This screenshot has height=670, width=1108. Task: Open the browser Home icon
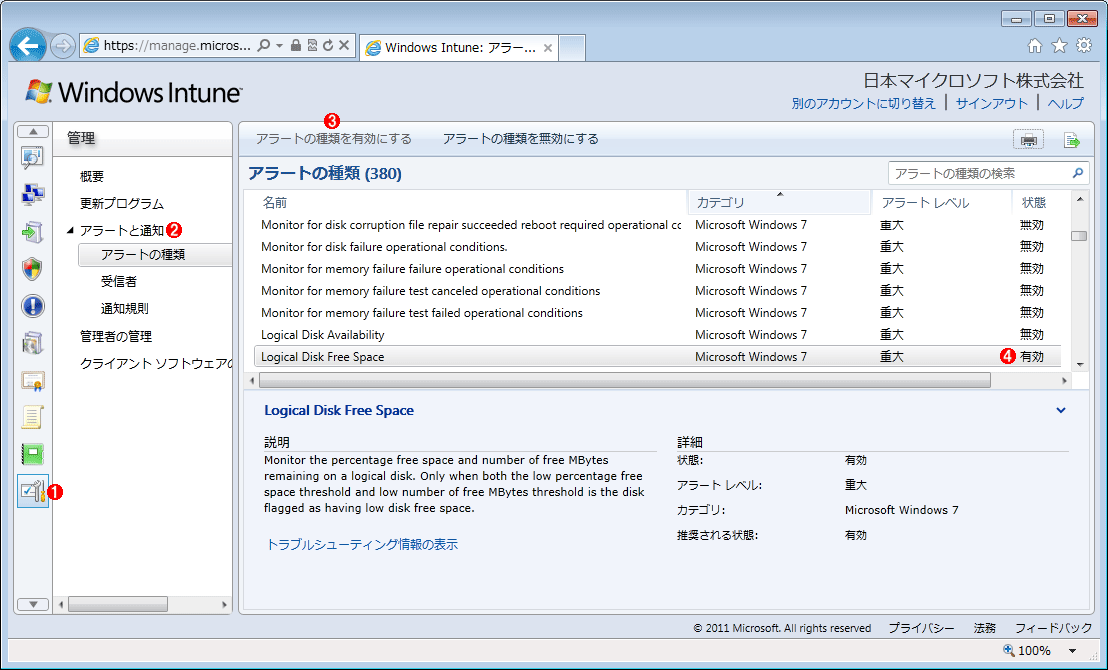(x=1035, y=46)
